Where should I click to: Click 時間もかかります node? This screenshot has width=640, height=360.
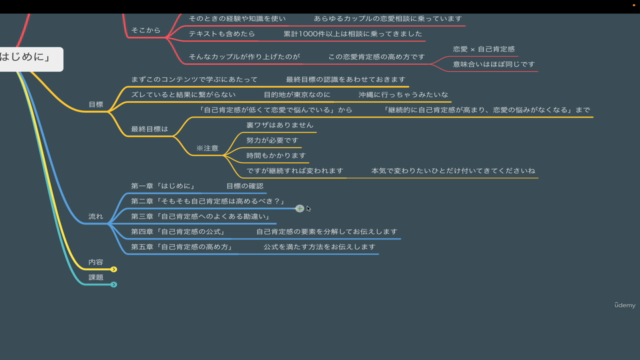point(276,156)
